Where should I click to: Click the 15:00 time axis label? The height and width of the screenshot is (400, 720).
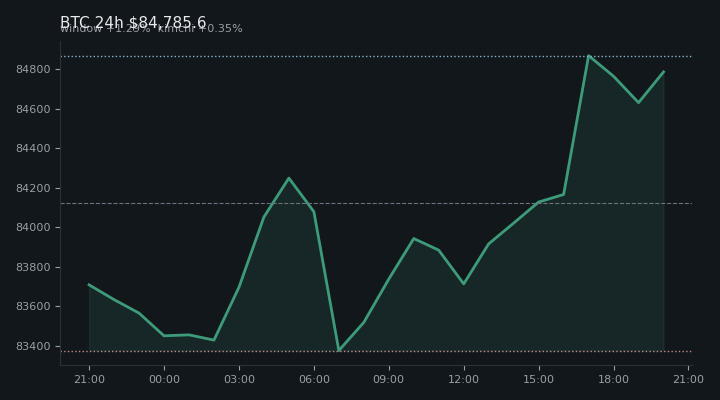539,379
